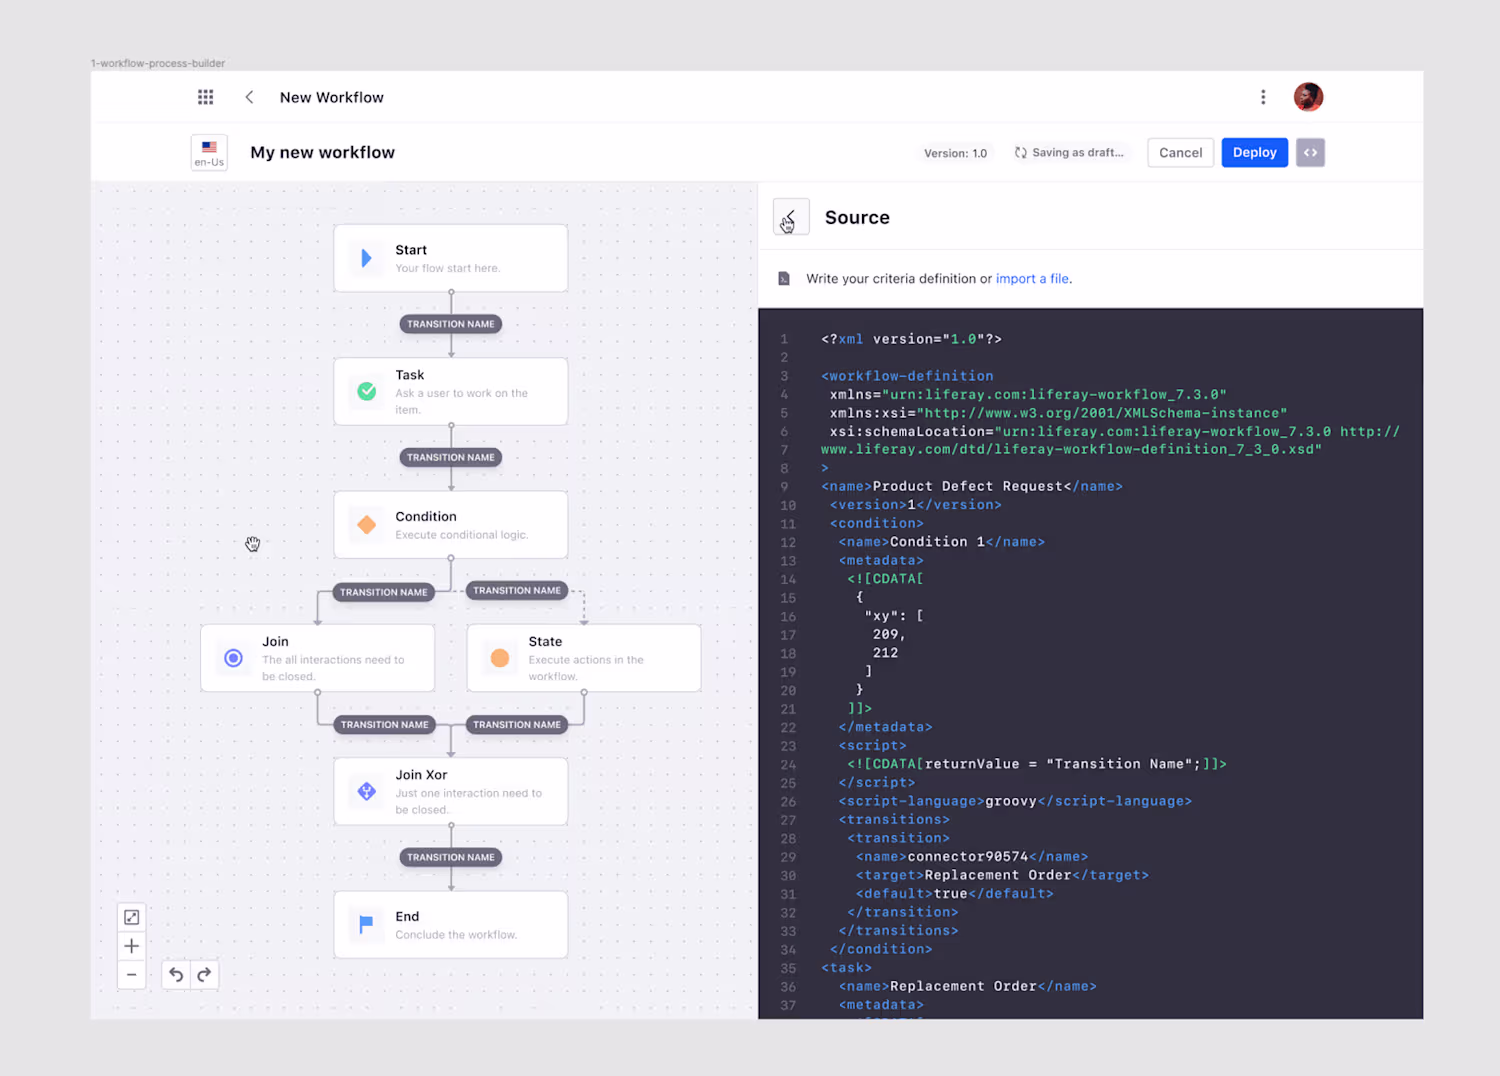Open the user avatar profile menu

(1308, 97)
